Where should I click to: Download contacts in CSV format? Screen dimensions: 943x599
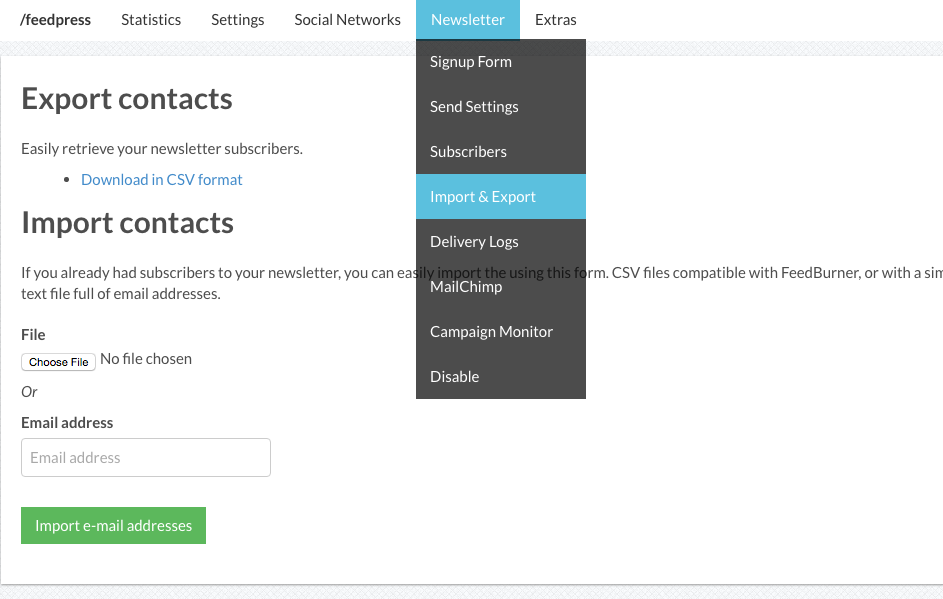(162, 180)
